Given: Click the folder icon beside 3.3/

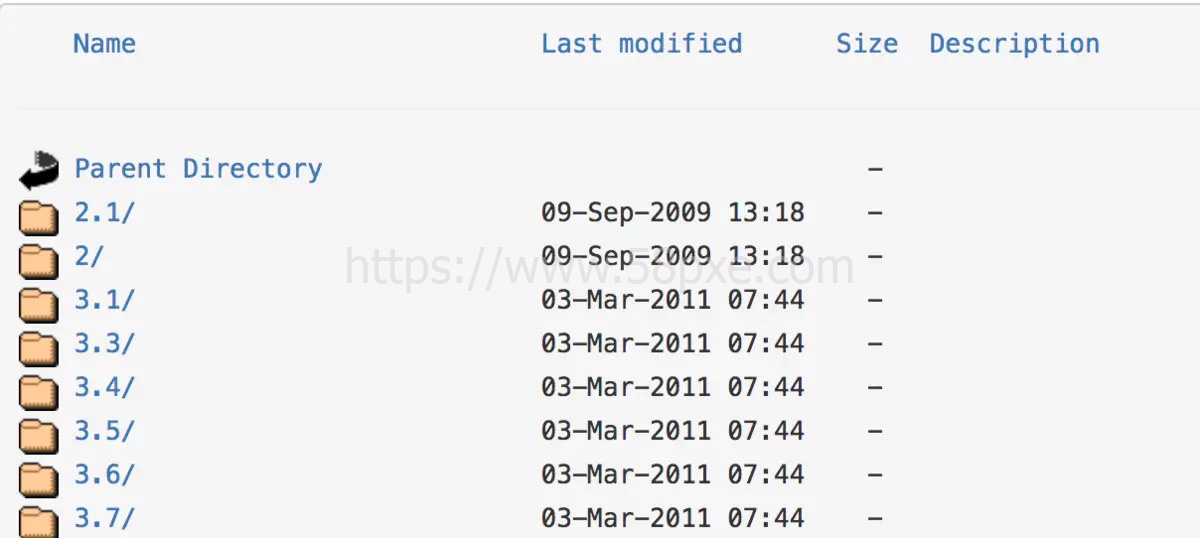Looking at the screenshot, I should tap(40, 346).
